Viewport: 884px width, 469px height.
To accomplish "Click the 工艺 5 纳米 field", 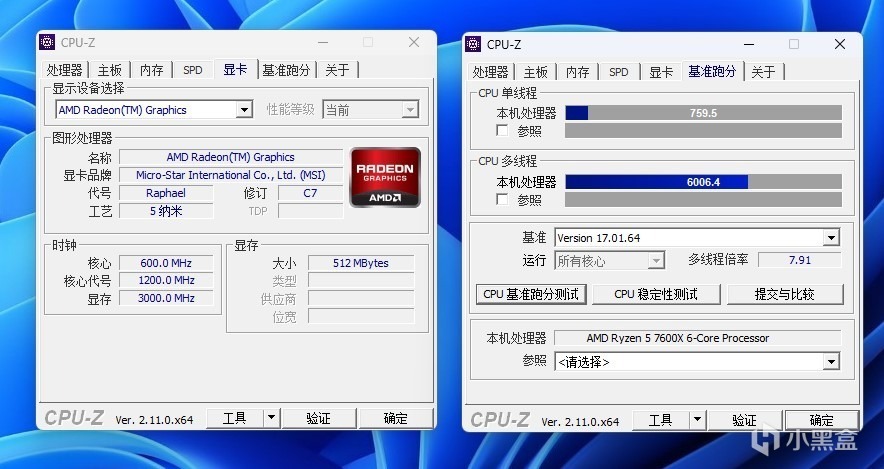I will pos(166,211).
